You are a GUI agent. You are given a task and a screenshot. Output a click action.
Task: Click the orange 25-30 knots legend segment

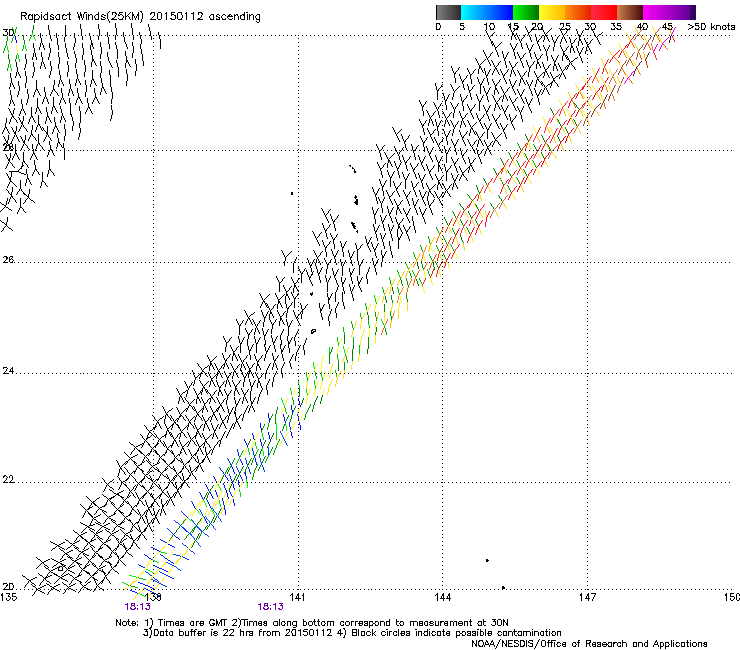[x=578, y=12]
